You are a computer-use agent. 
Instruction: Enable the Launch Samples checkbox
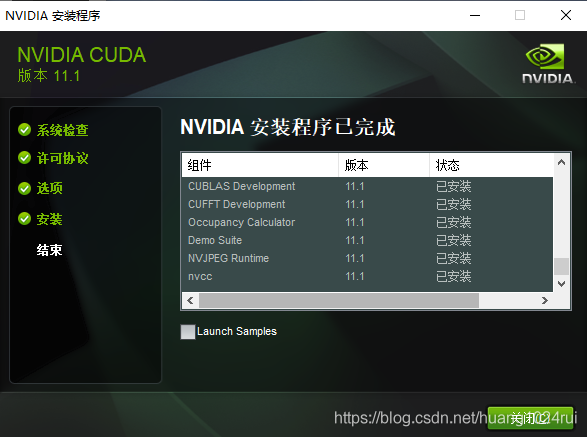point(188,332)
